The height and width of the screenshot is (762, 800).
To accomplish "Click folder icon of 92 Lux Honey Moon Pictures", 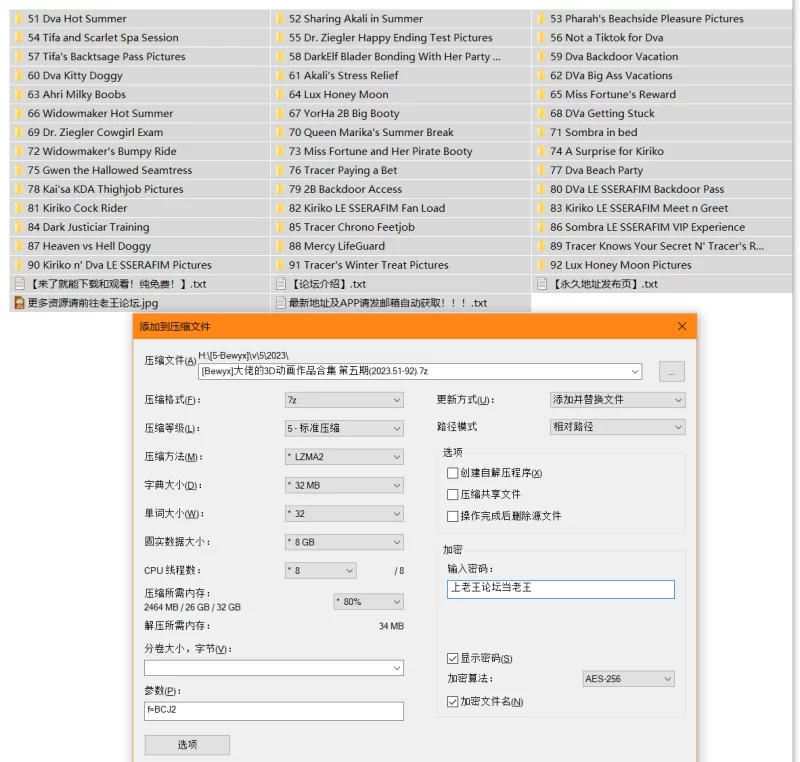I will tap(541, 265).
